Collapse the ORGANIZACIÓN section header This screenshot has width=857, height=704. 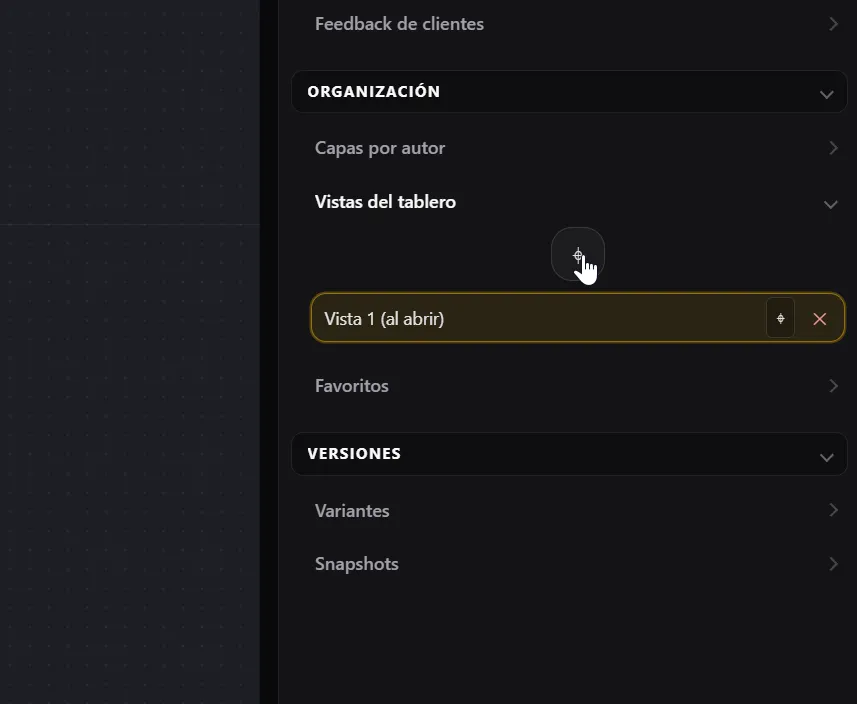(569, 92)
